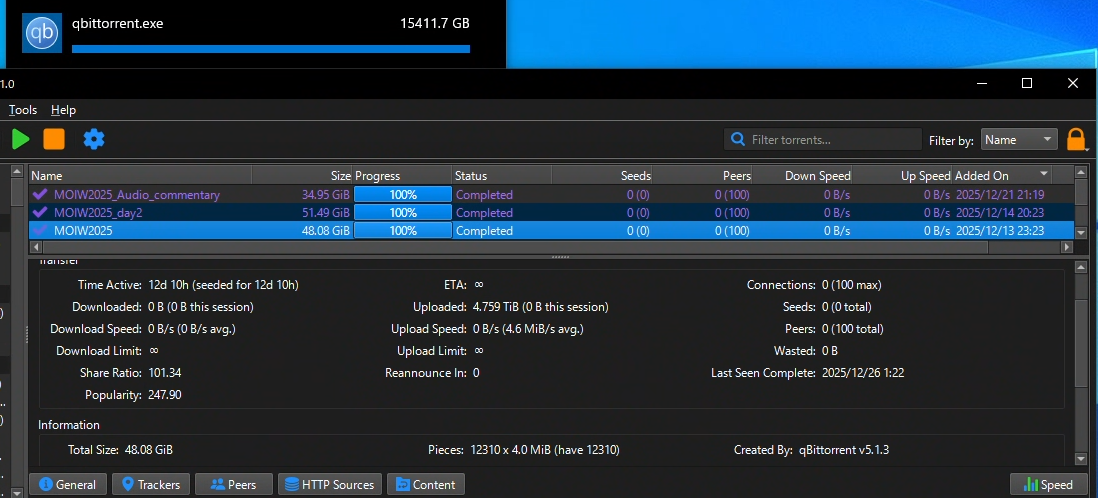Click the 2025/12/13 23:23 added date
Screen dimensions: 1098x498
click(x=1000, y=230)
